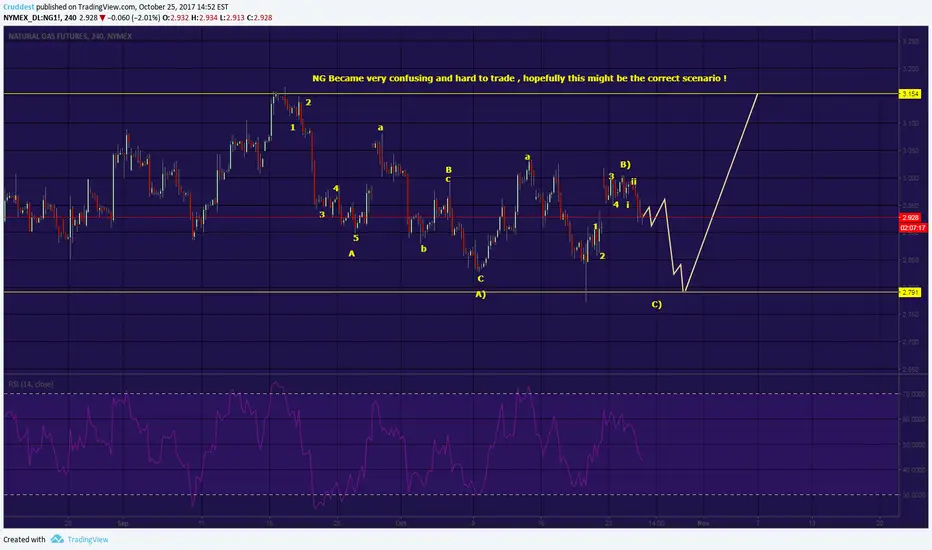The height and width of the screenshot is (550, 932).
Task: Click the L:2.913 low value
Action: (232, 18)
